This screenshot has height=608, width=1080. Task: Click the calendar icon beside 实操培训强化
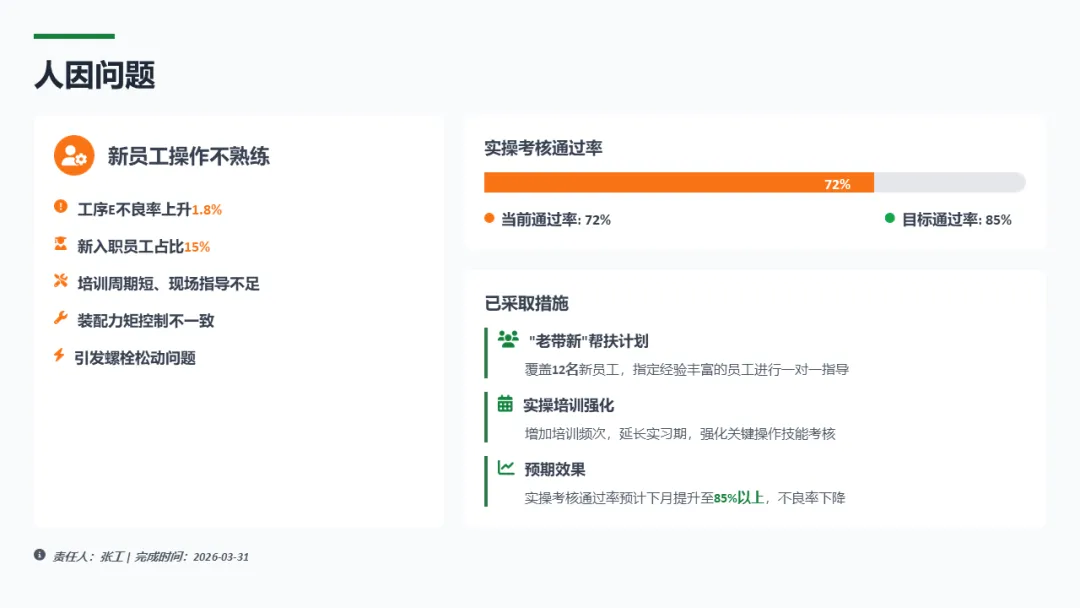[x=505, y=403]
